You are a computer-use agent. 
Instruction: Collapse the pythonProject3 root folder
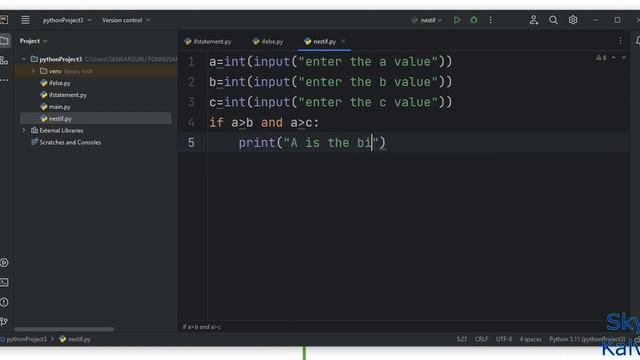[x=24, y=59]
